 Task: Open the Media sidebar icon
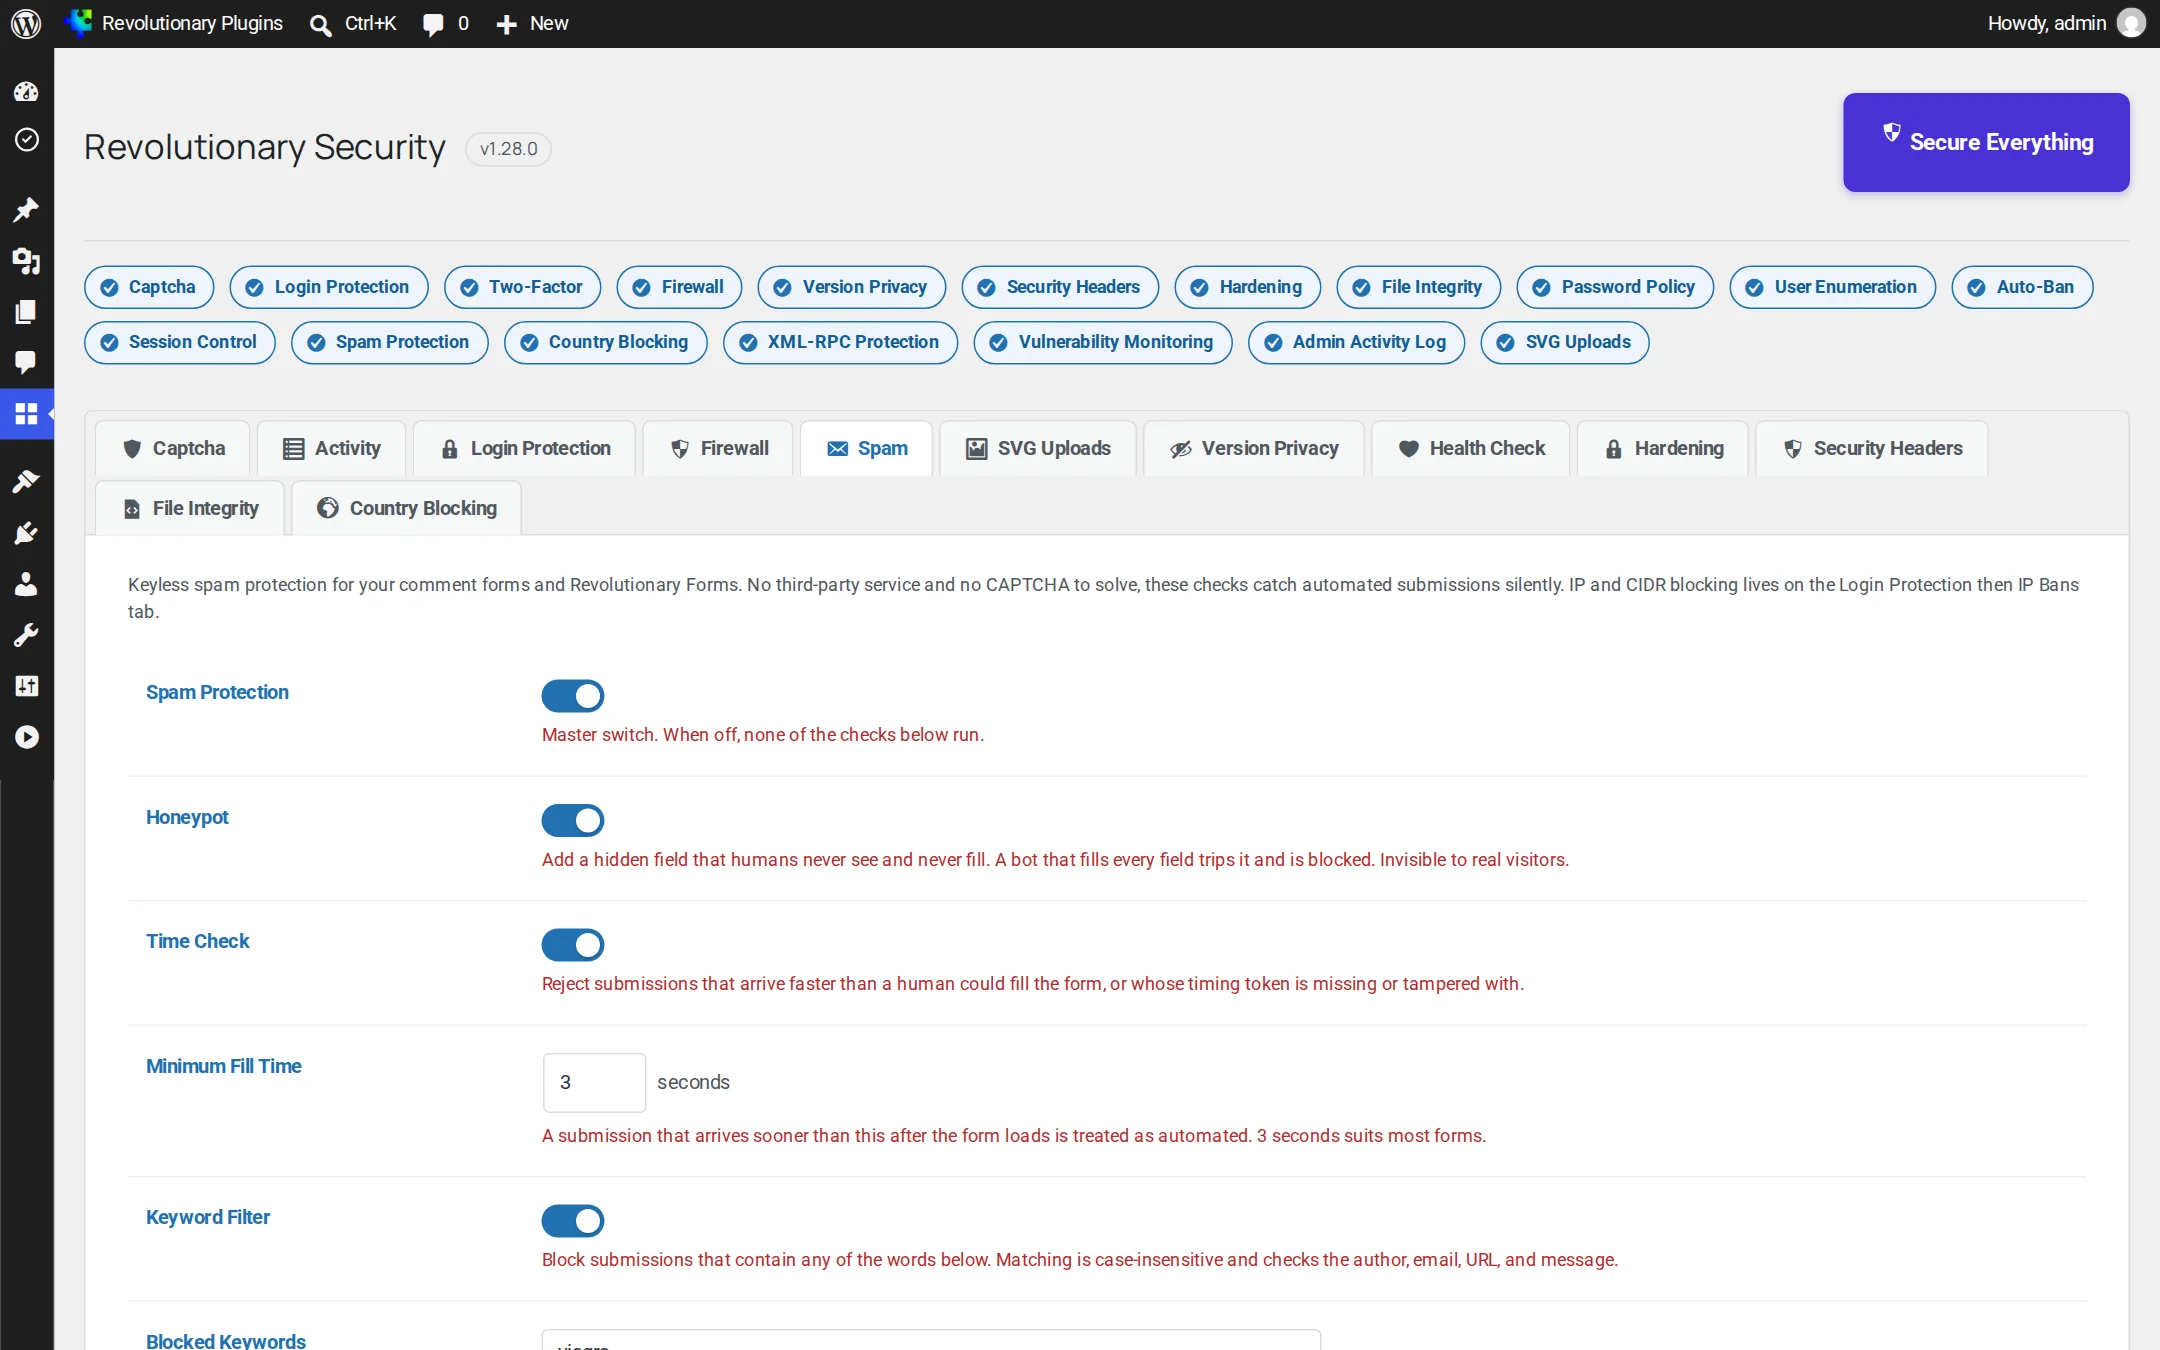(26, 261)
